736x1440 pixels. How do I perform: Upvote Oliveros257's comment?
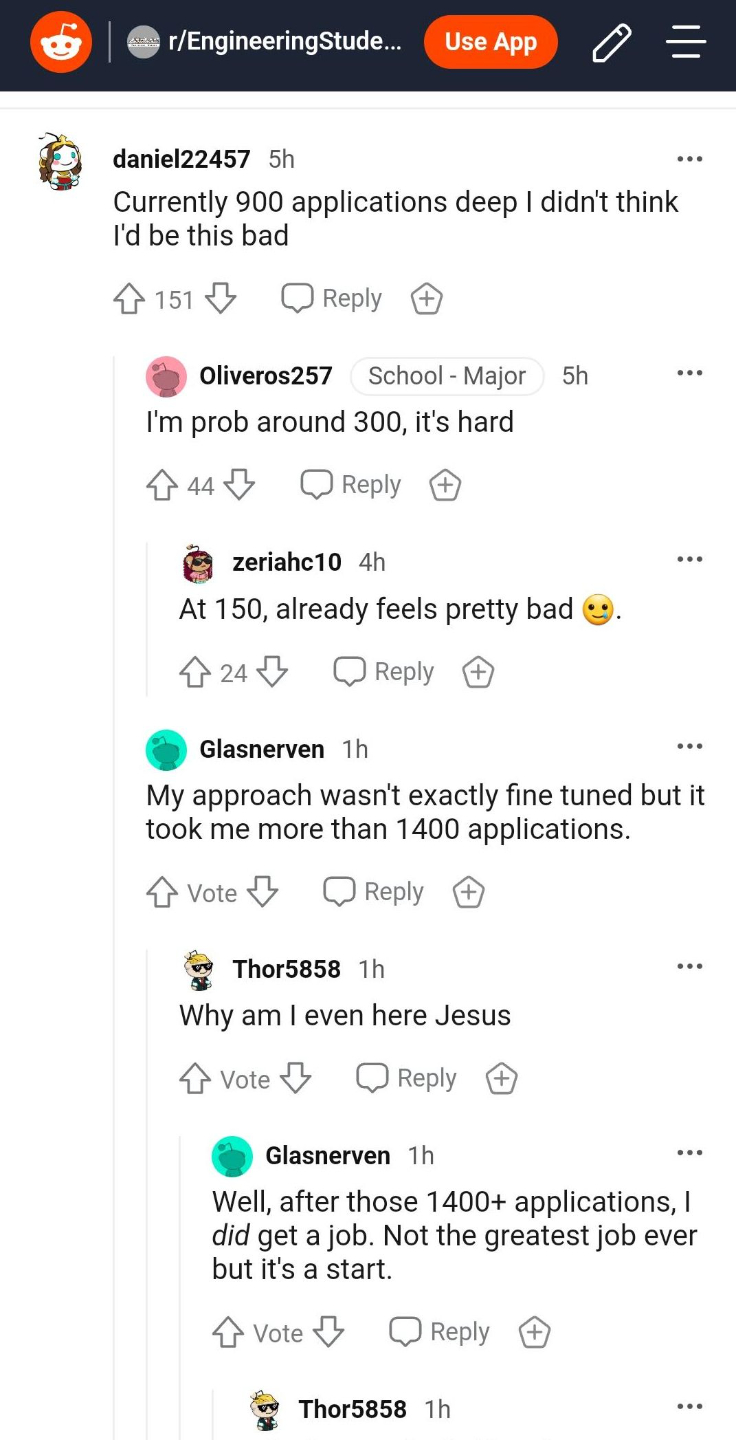pos(162,485)
